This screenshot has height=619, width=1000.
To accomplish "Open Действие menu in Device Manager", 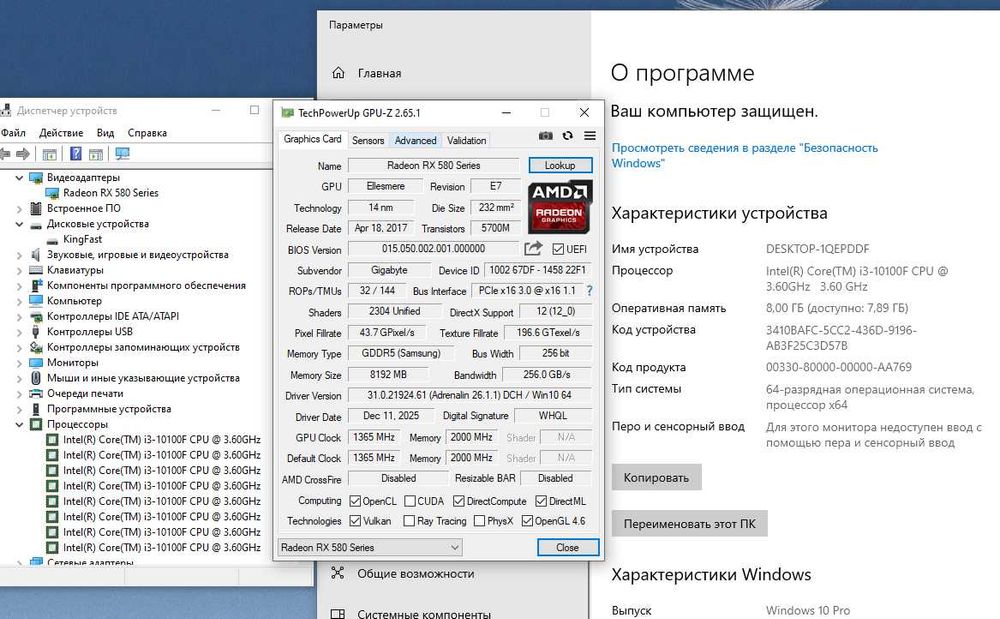I will [x=61, y=133].
